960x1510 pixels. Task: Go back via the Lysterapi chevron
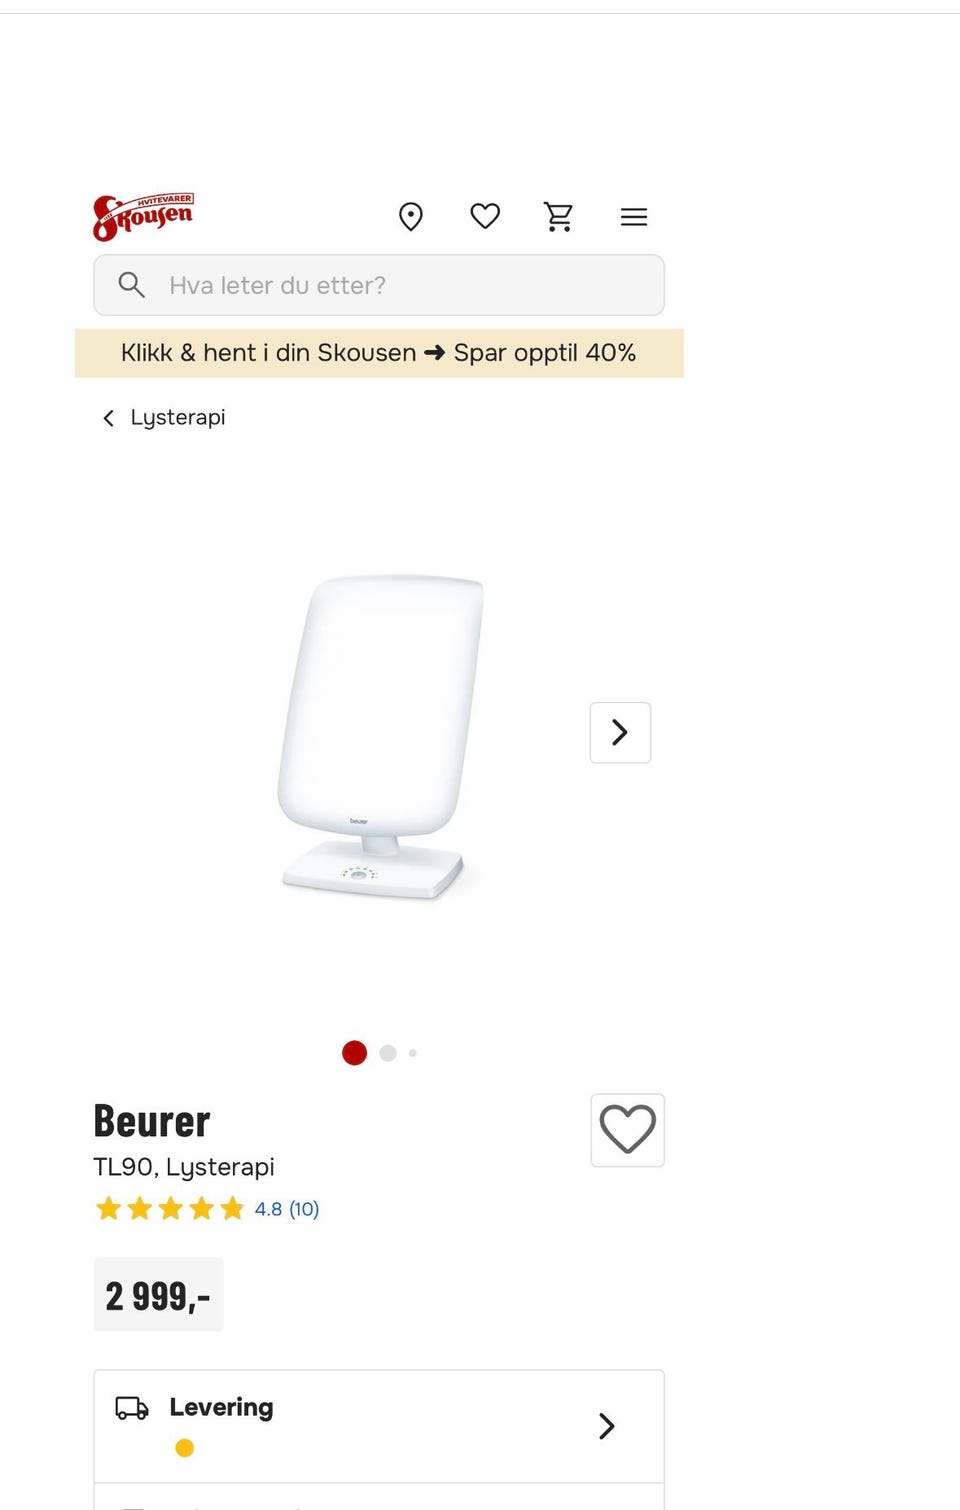point(109,418)
